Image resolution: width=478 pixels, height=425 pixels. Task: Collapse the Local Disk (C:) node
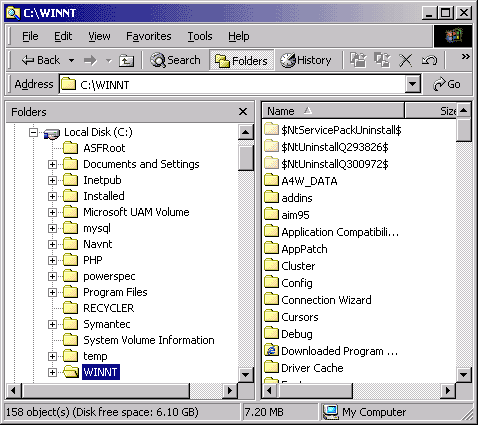coord(33,132)
